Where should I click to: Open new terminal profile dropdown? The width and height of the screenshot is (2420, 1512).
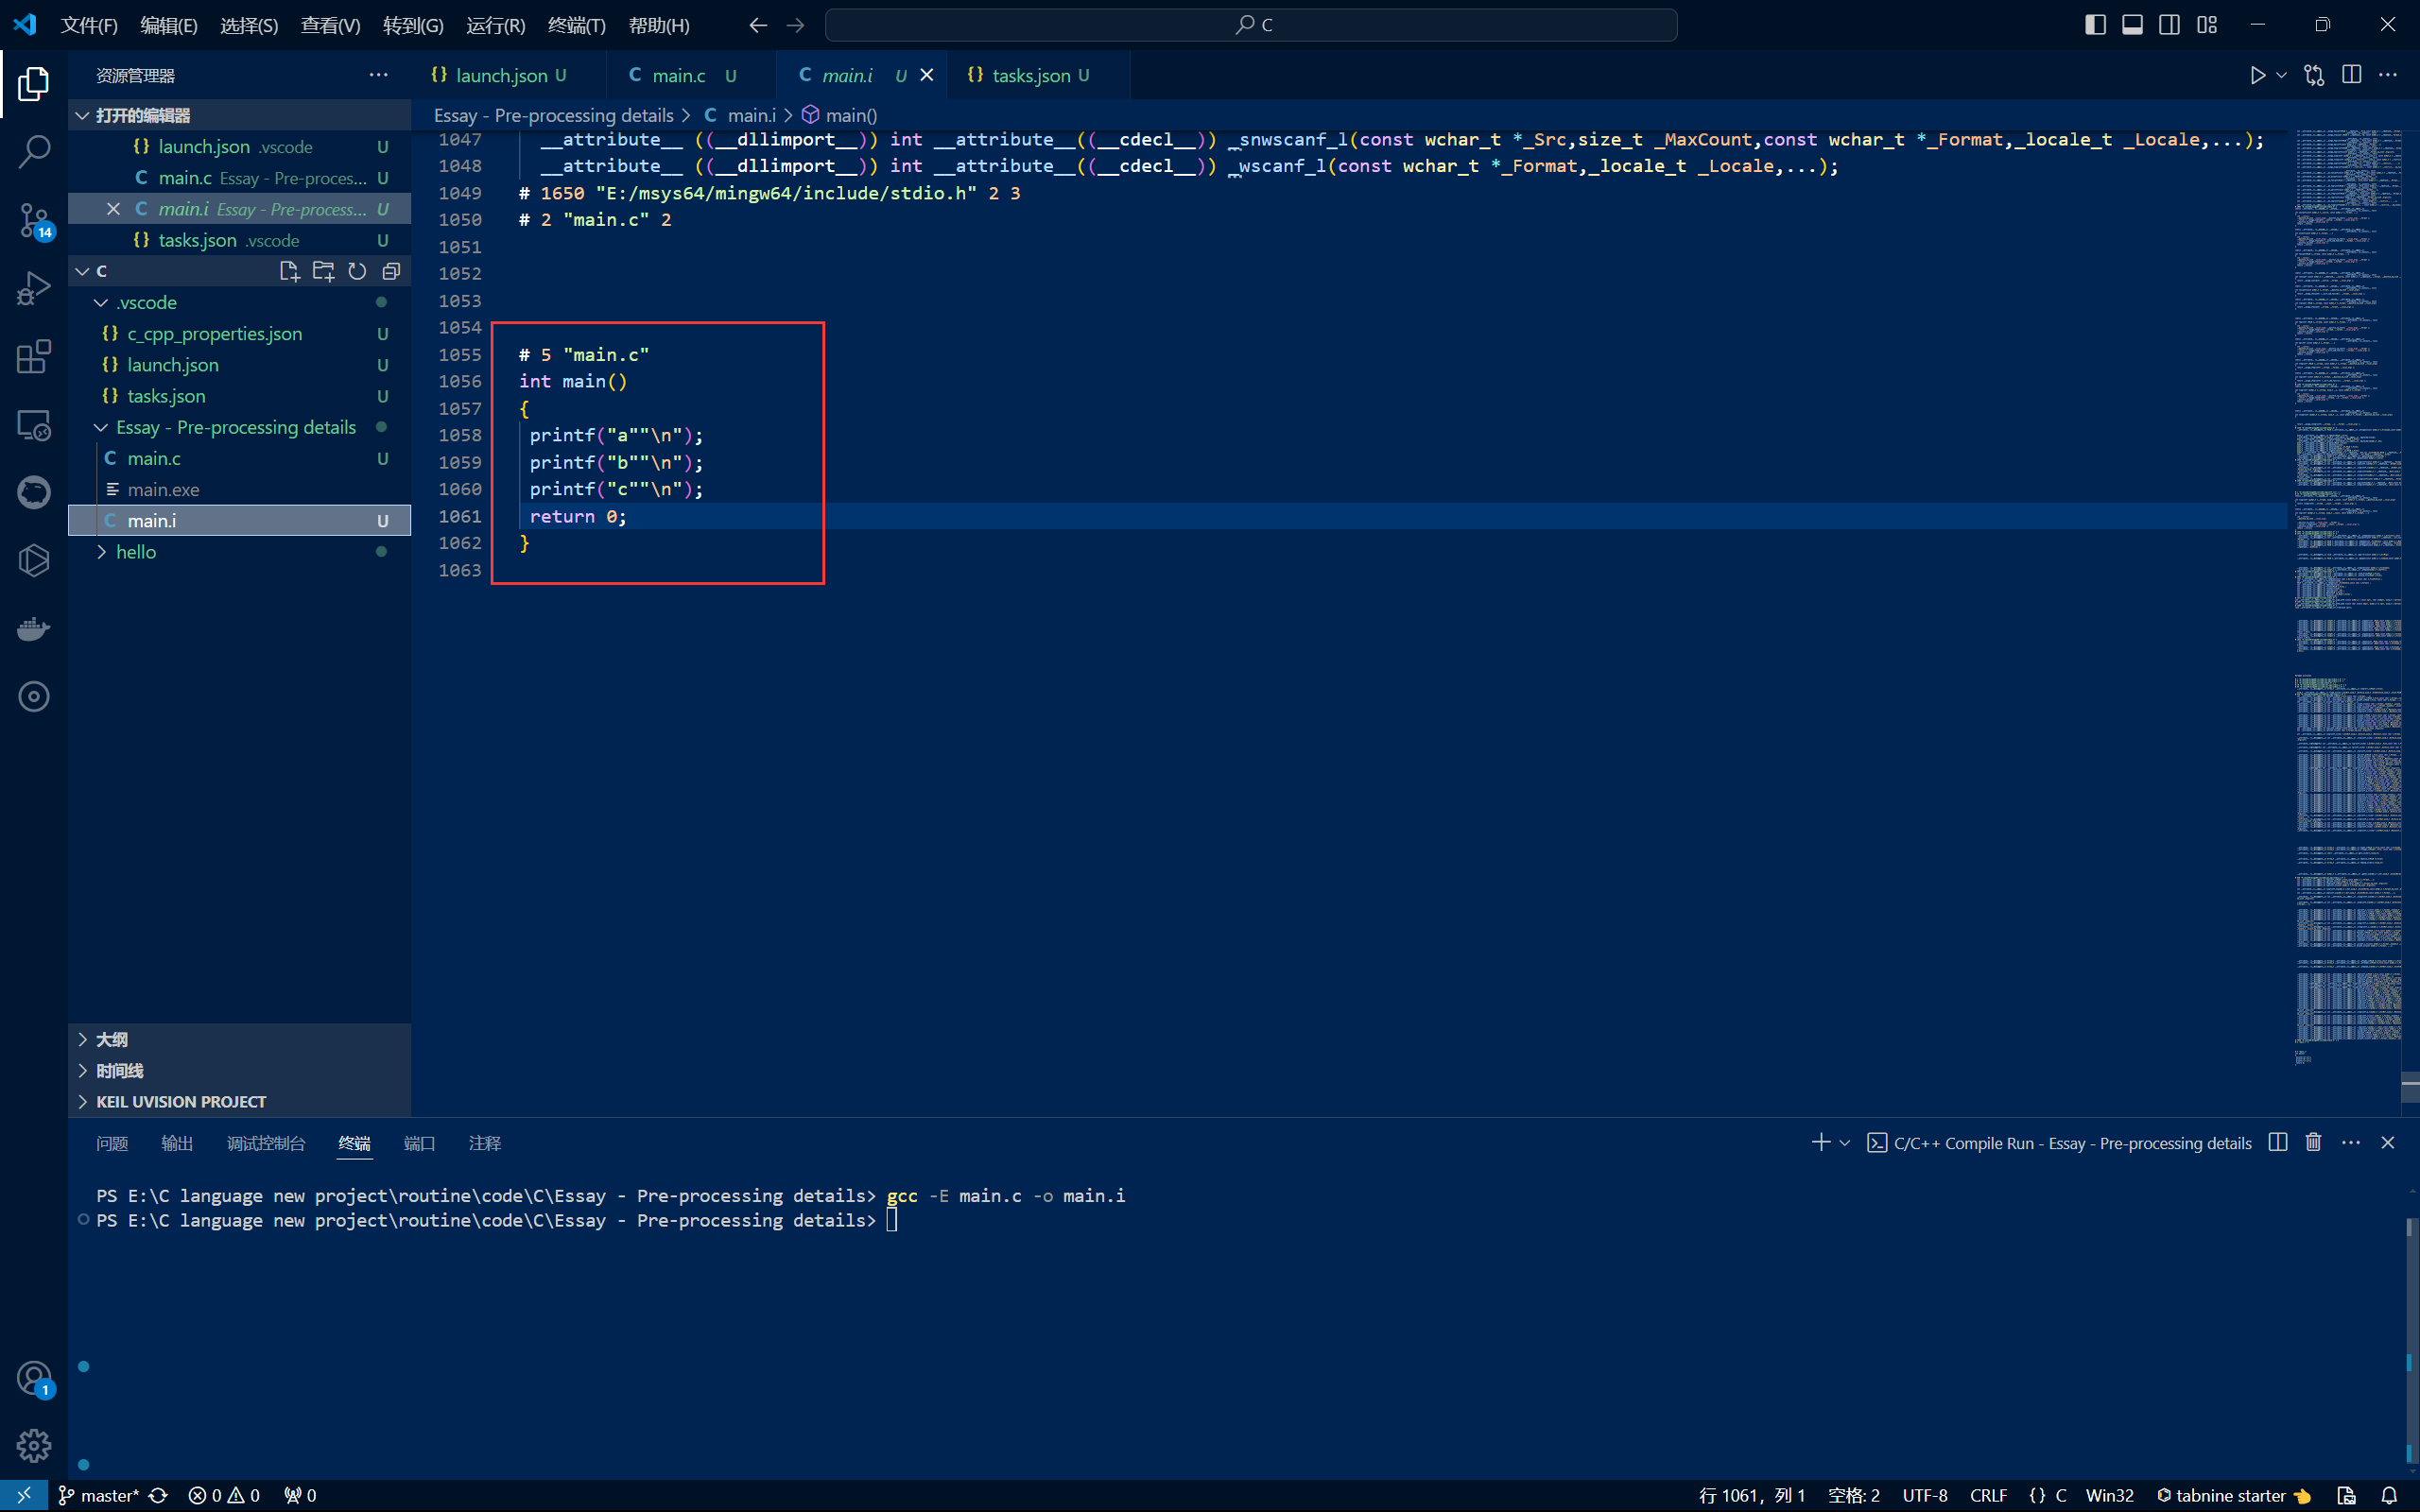tap(1845, 1142)
